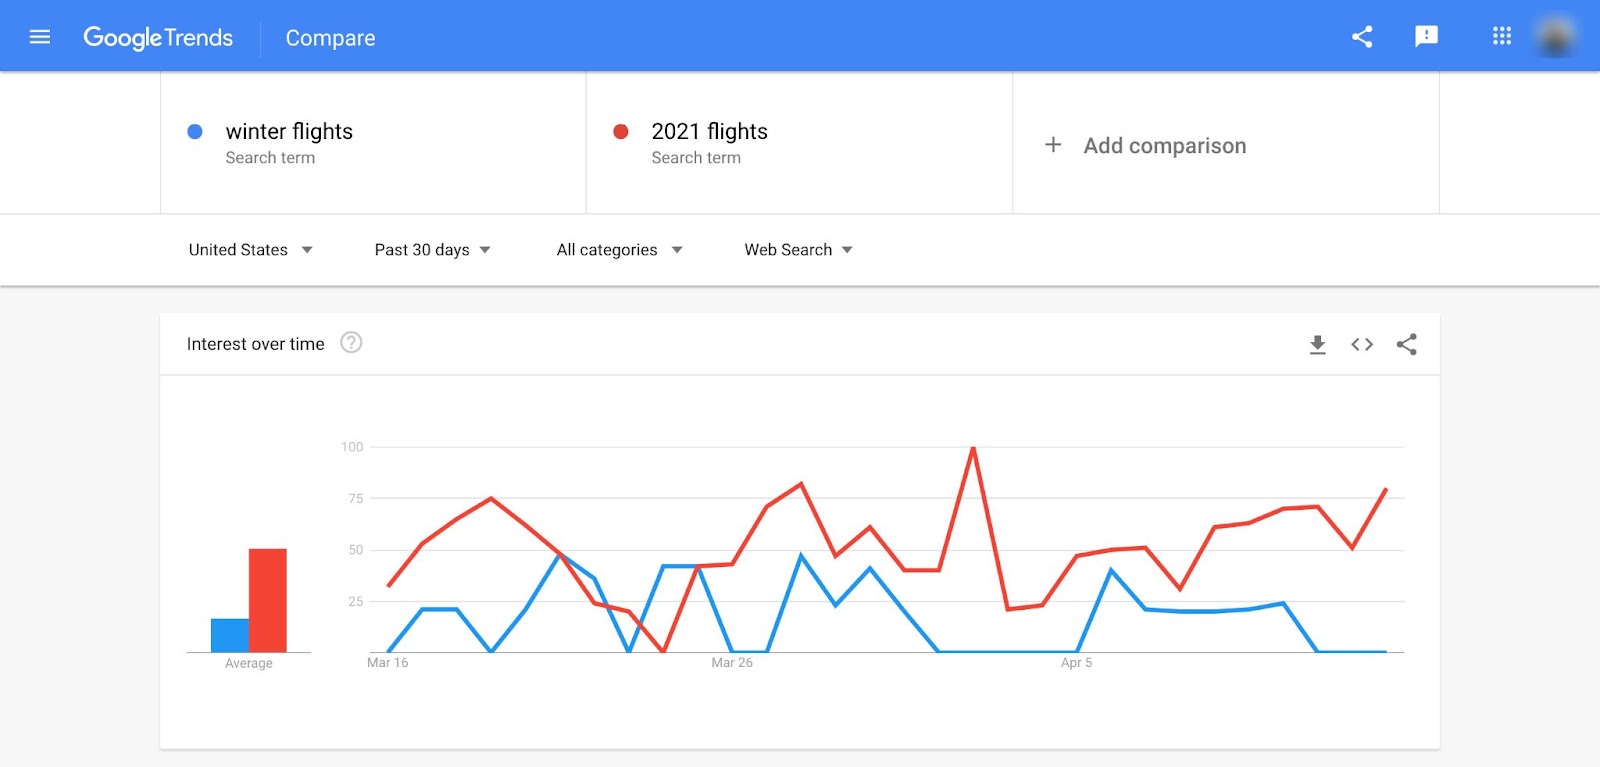Screen dimensions: 1600x767
Task: Click the red average bar
Action: 267,600
